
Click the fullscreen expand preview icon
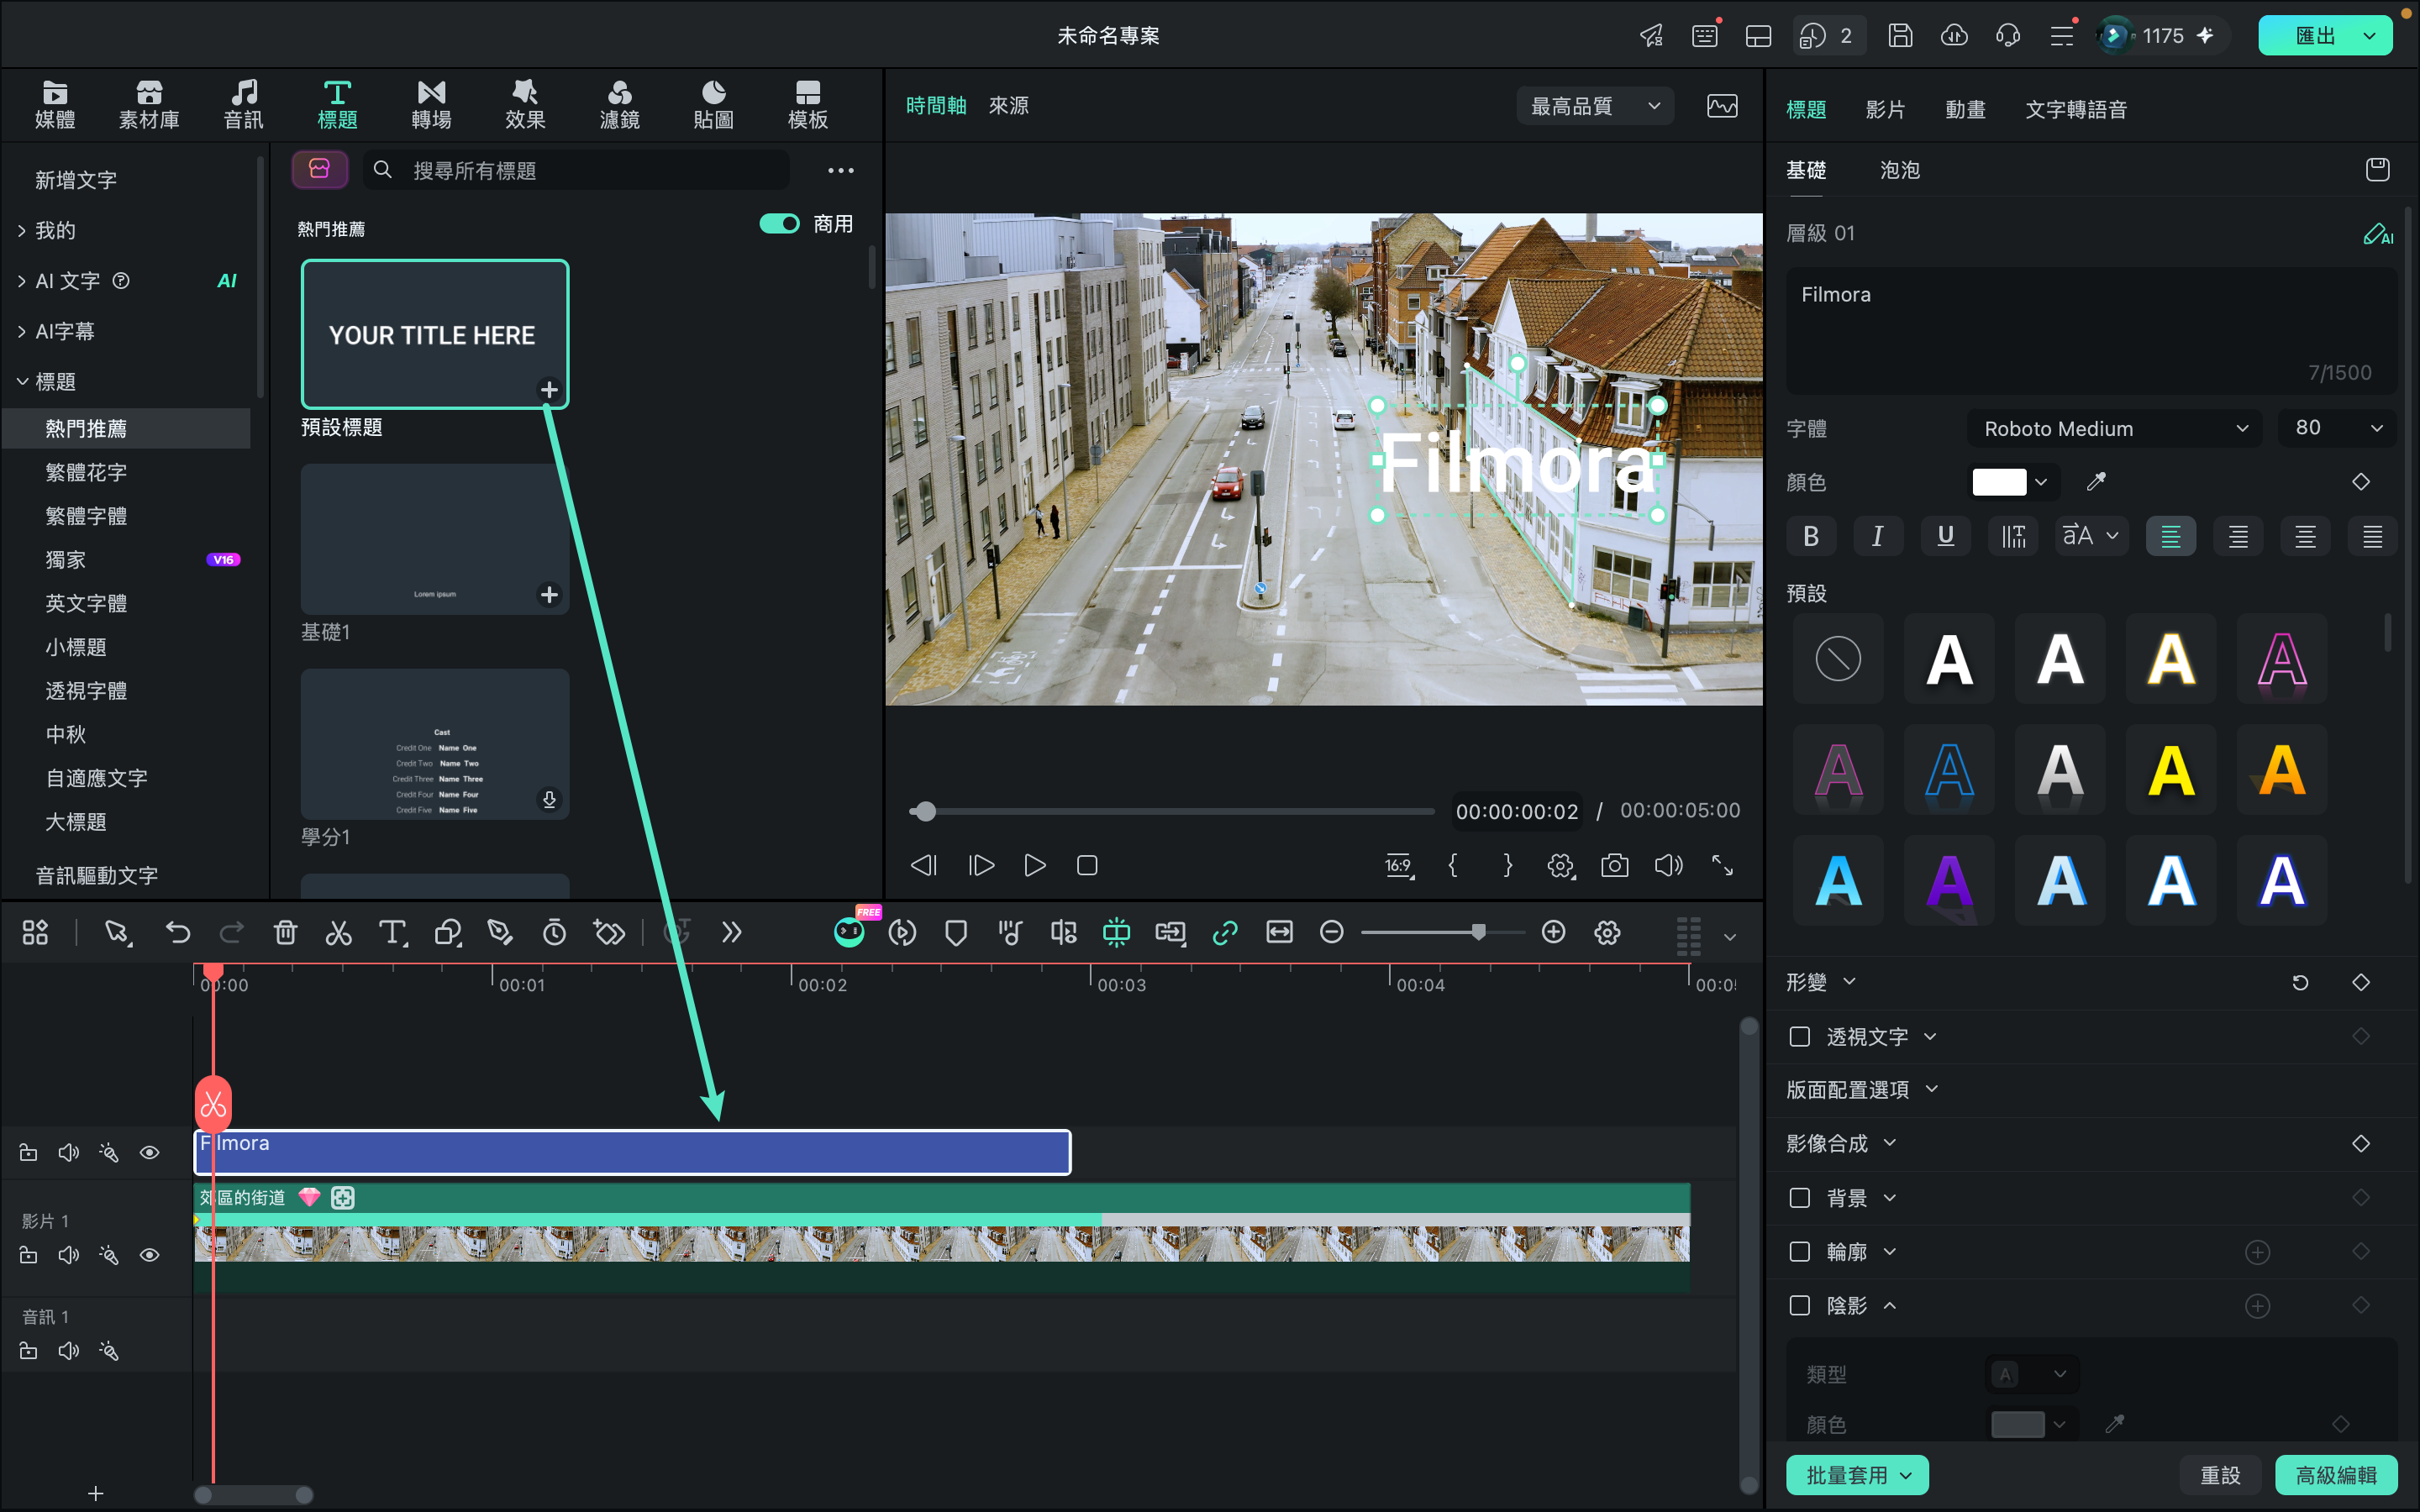[1722, 865]
